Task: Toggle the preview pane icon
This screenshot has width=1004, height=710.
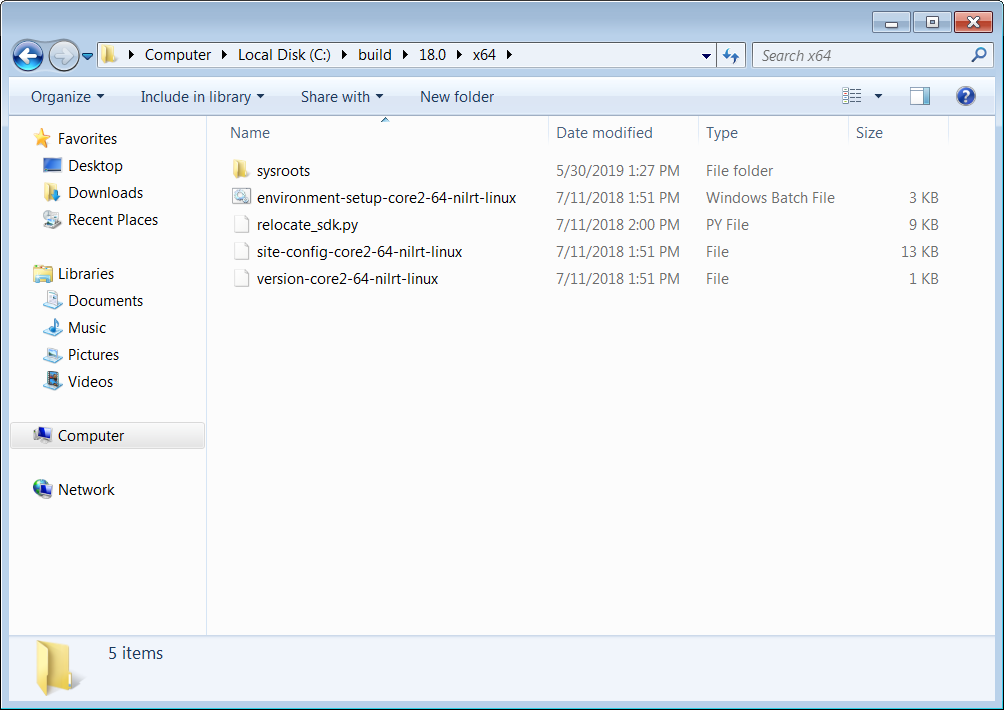Action: [x=919, y=96]
